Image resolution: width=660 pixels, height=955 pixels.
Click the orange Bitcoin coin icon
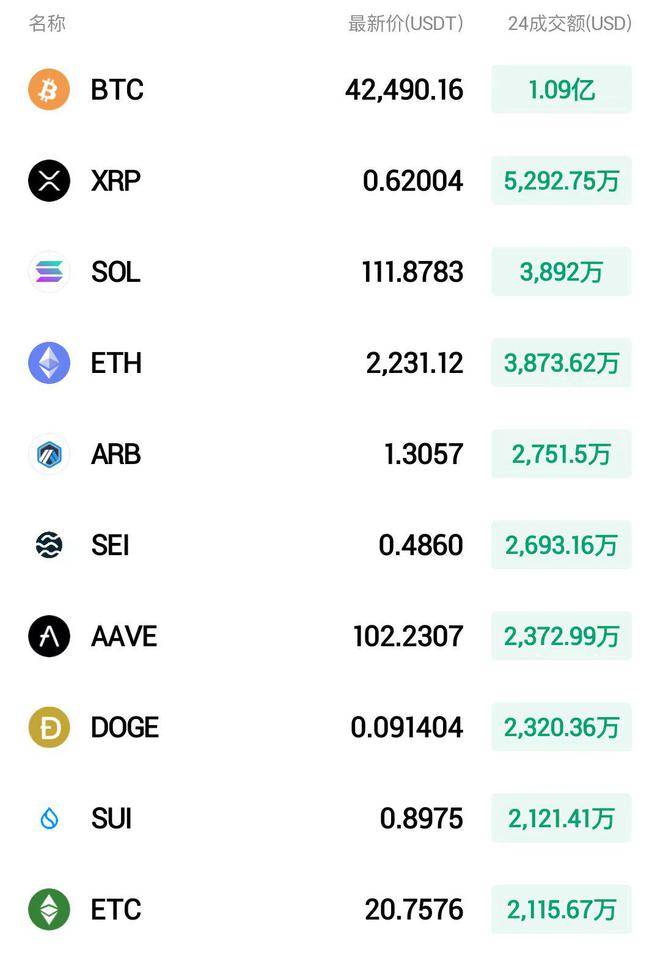(x=49, y=90)
